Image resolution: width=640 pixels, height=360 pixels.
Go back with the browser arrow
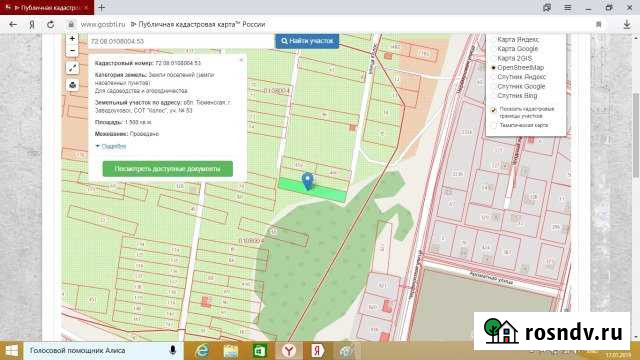(x=13, y=24)
